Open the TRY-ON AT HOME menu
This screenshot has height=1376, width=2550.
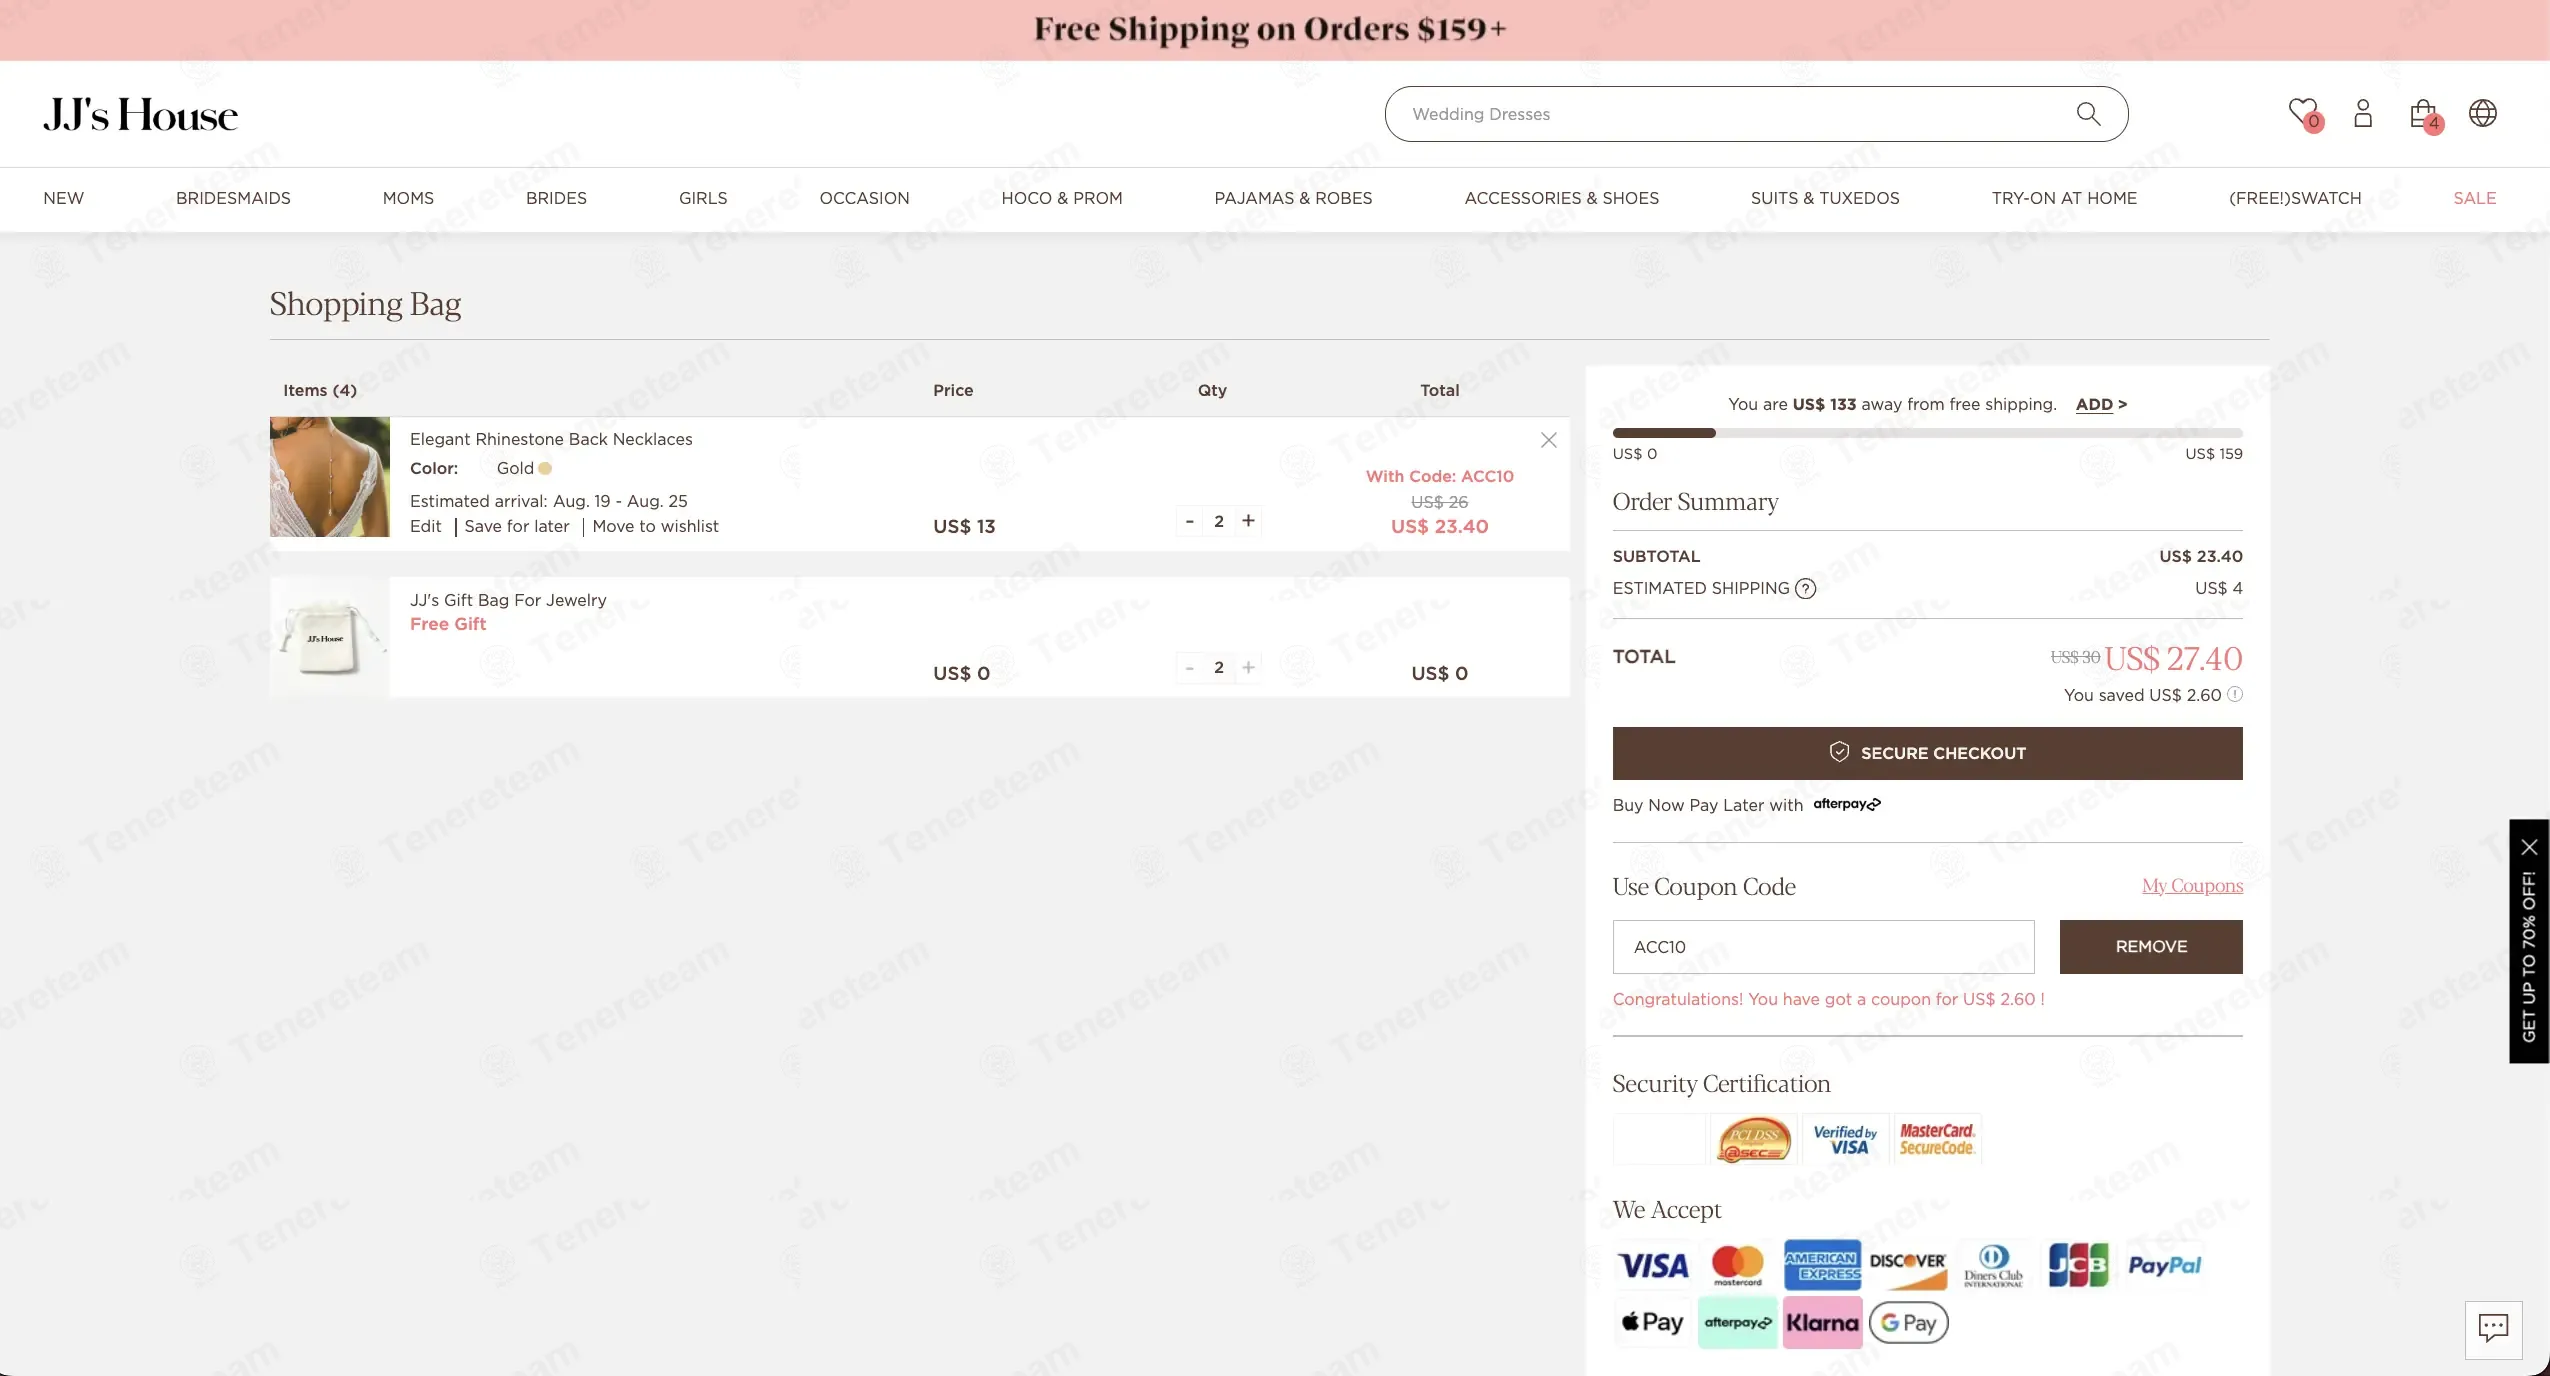[2064, 198]
